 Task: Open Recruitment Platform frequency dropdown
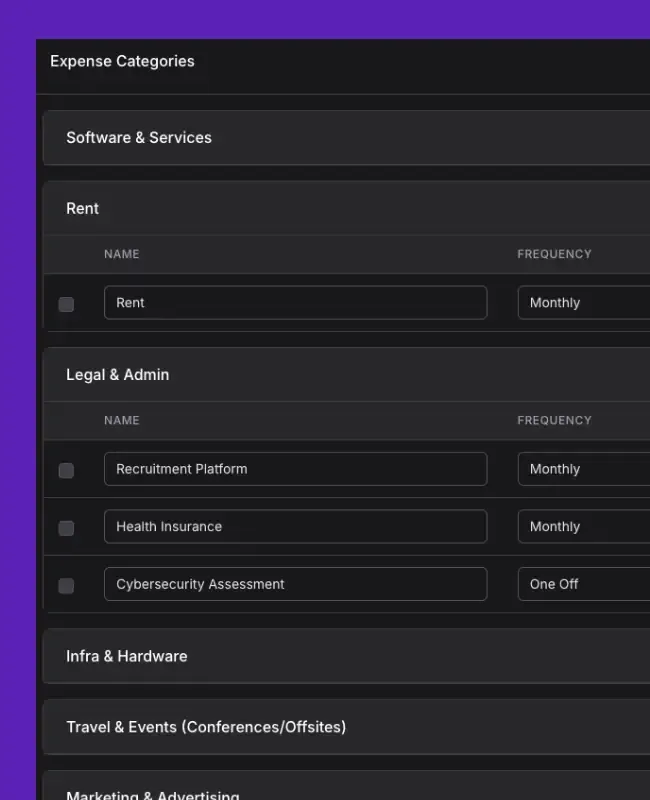coord(584,469)
